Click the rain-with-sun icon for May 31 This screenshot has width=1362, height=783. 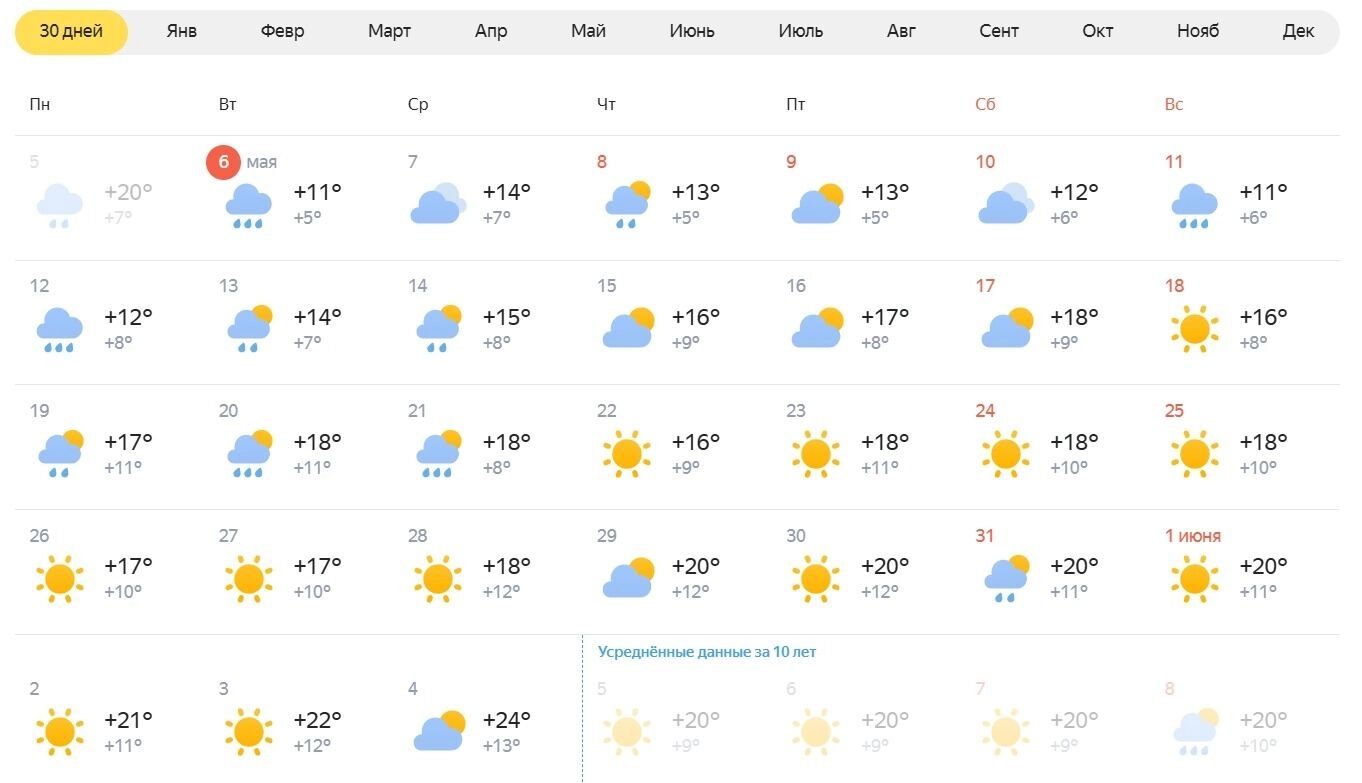coord(1006,578)
